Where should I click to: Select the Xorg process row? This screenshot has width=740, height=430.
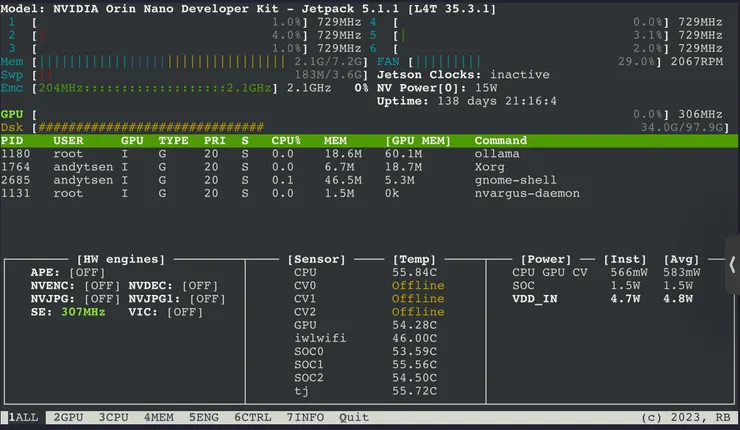coord(369,167)
